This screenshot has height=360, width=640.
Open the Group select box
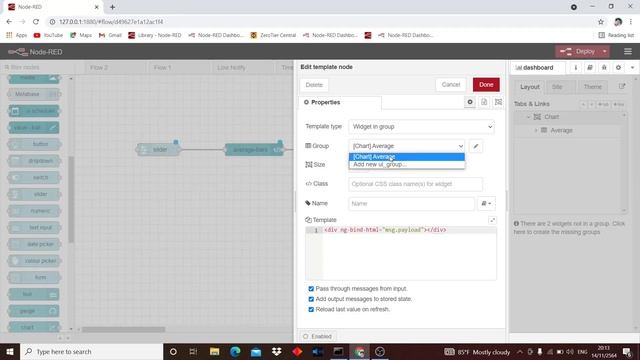pos(407,146)
